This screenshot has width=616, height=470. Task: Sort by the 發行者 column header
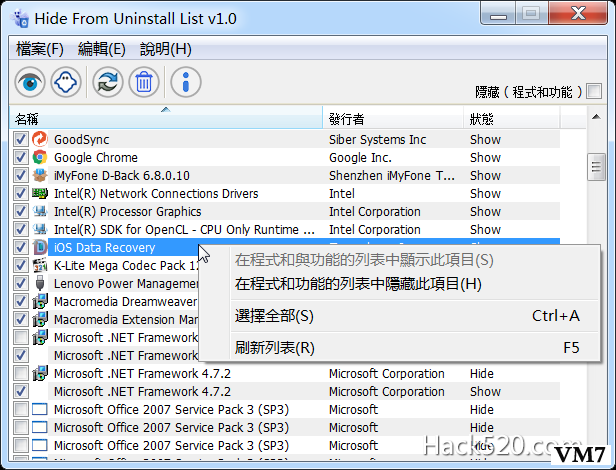(x=393, y=118)
